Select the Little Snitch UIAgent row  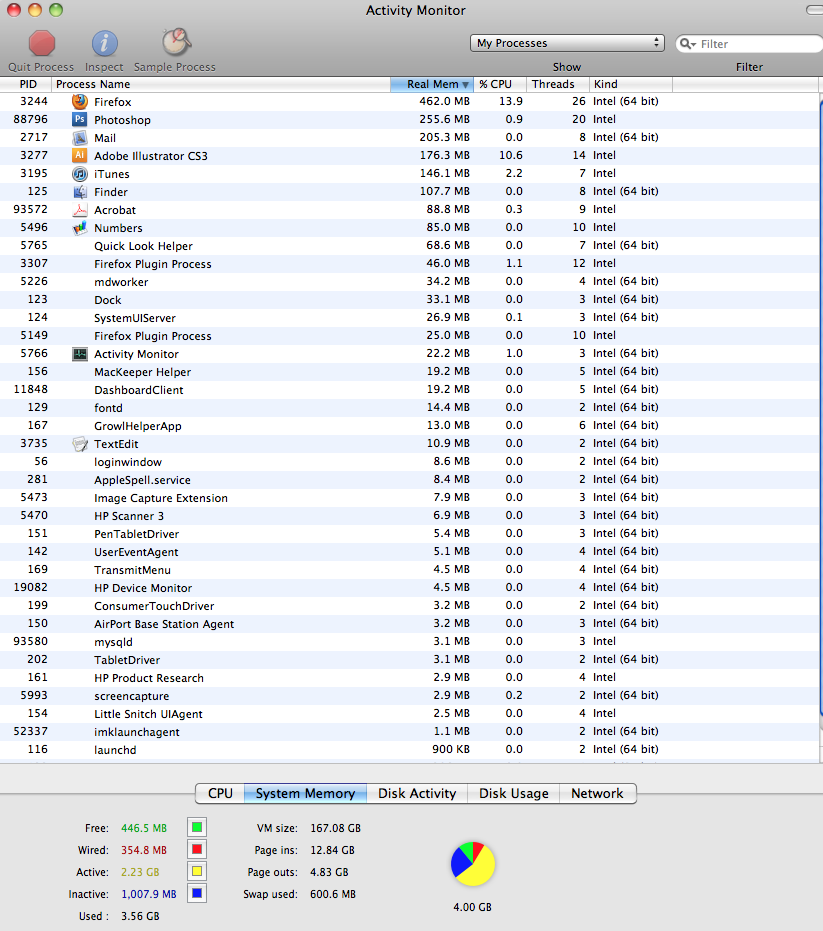click(410, 714)
